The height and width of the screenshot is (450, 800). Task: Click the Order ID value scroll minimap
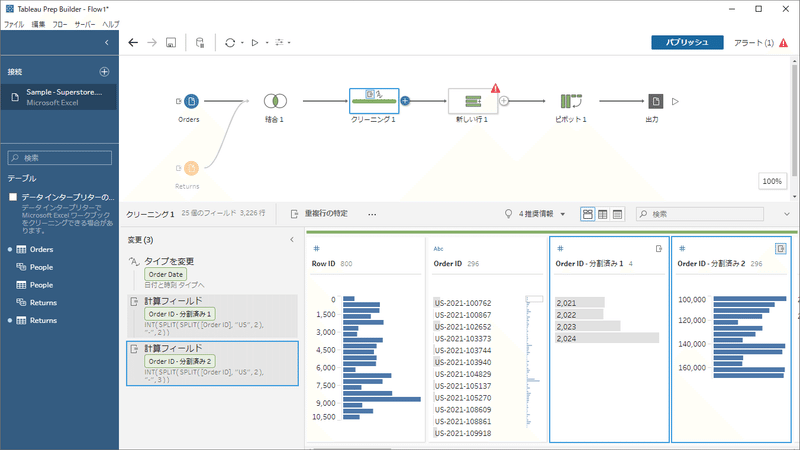pos(534,361)
